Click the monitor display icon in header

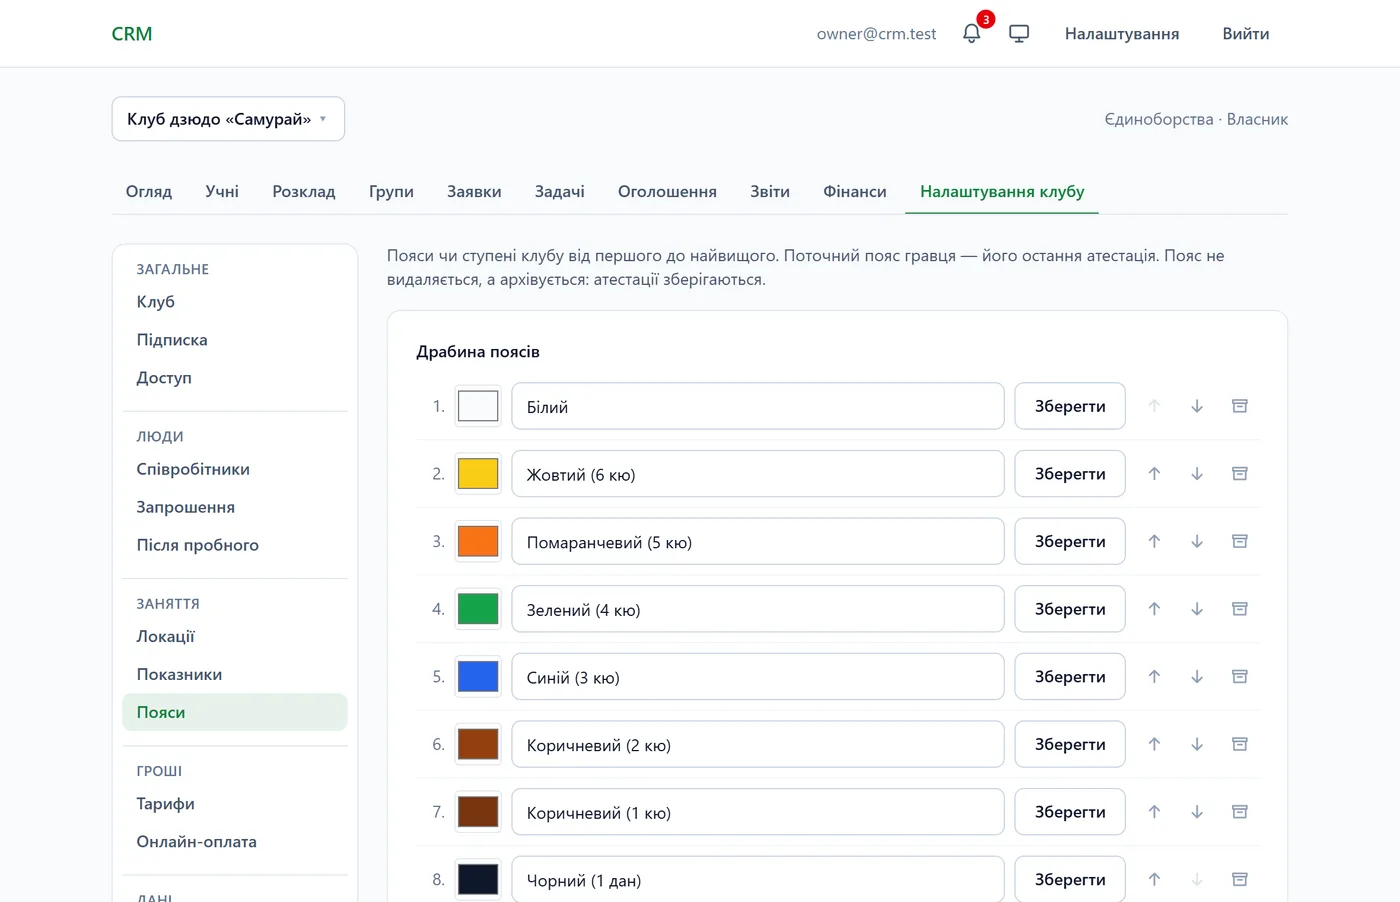click(1019, 34)
